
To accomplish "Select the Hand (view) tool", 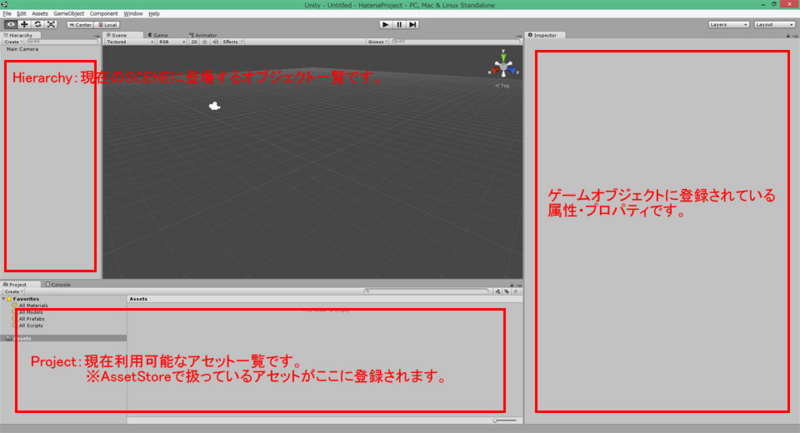I will click(11, 24).
